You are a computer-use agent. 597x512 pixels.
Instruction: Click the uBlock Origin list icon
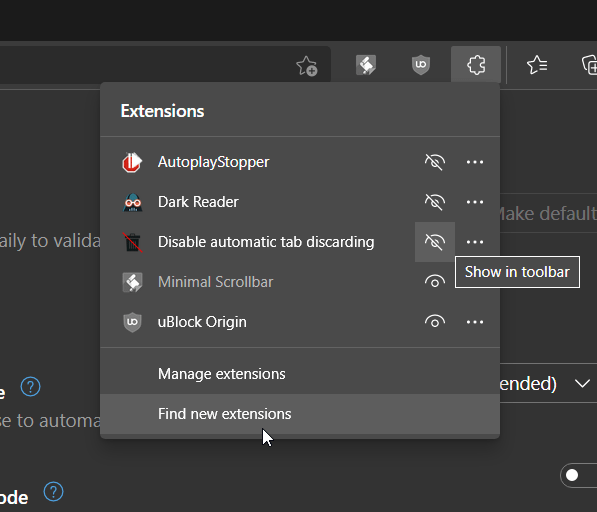[132, 322]
